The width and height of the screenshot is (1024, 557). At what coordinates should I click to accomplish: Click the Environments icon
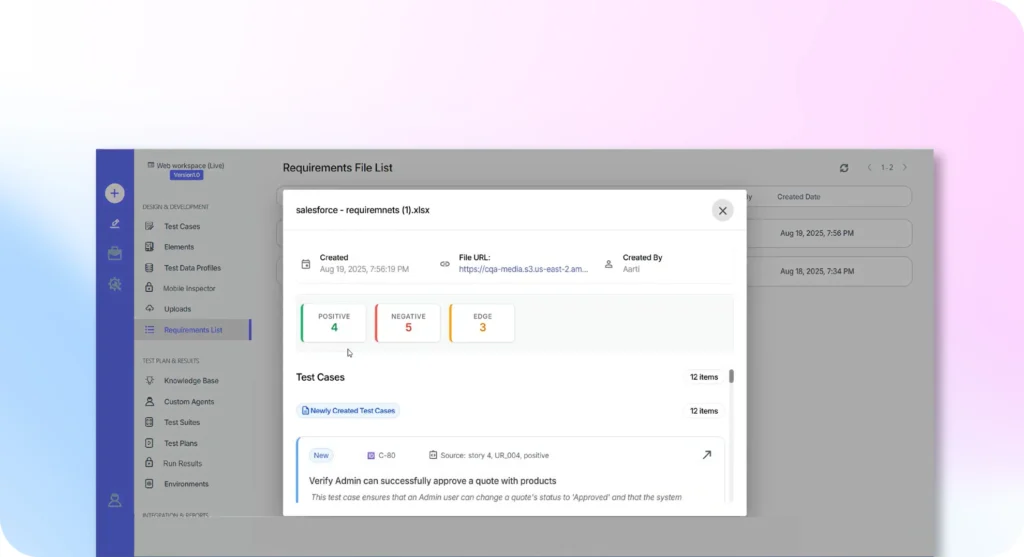coord(150,484)
